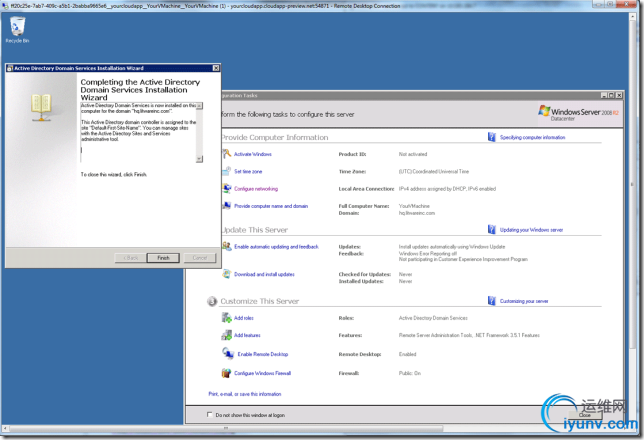Open the Add features link
The image size is (644, 440).
coord(247,335)
